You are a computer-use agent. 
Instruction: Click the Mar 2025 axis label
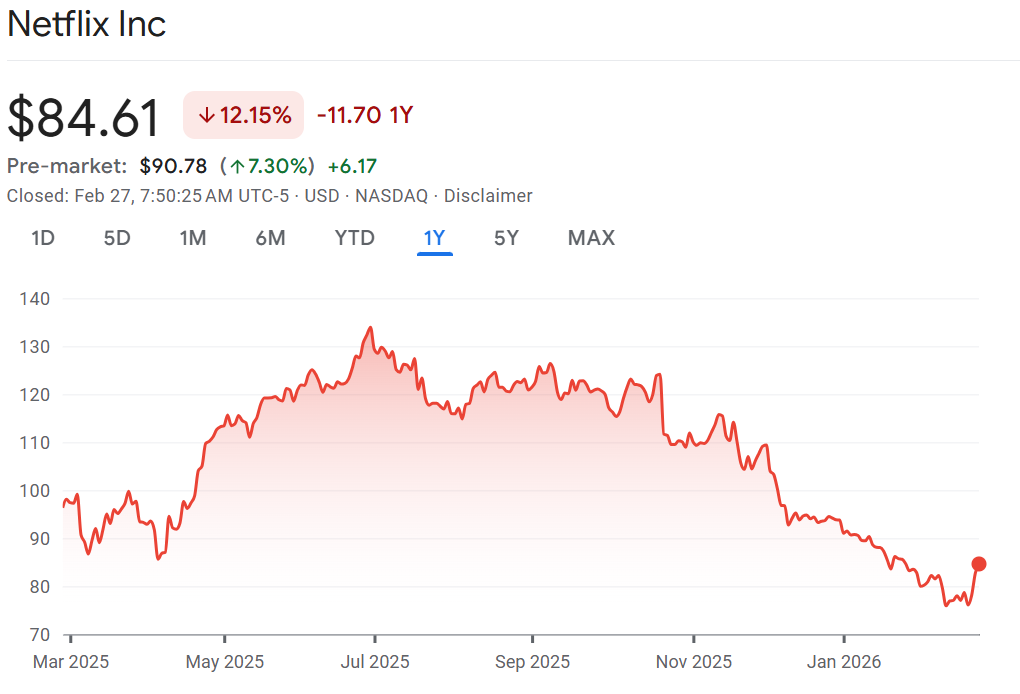pos(71,661)
